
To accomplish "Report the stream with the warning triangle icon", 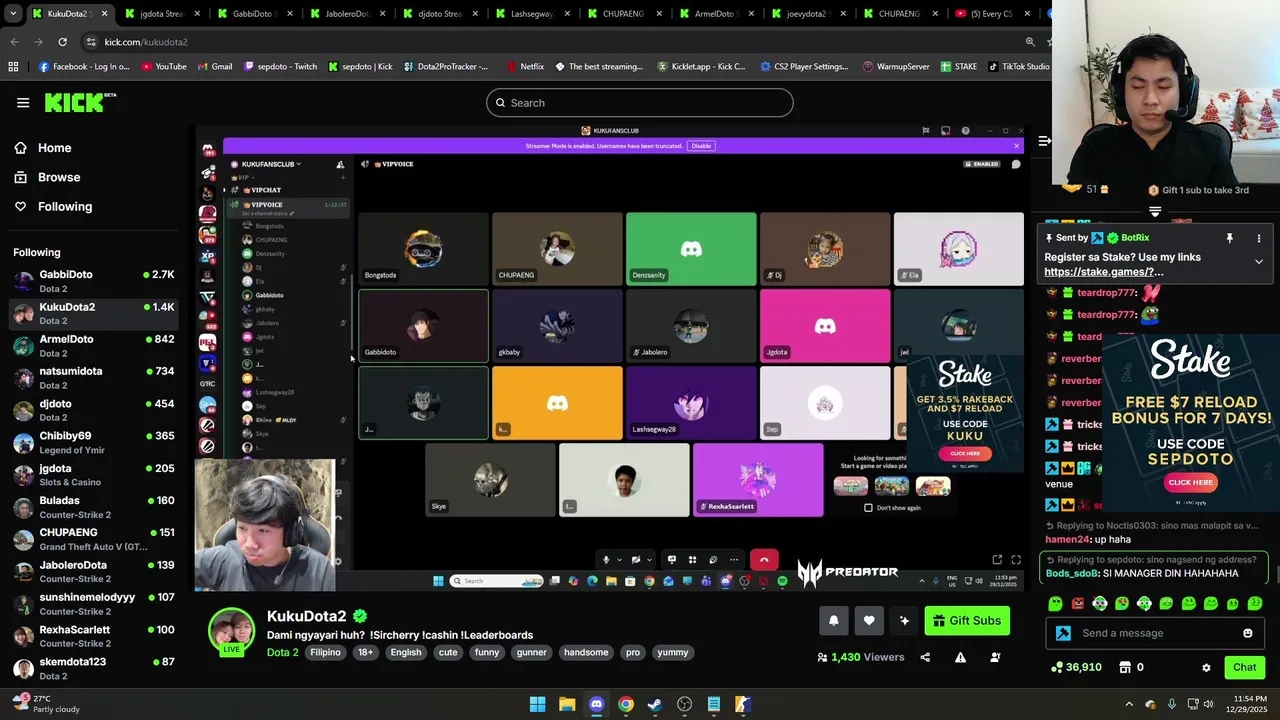I will (x=960, y=657).
